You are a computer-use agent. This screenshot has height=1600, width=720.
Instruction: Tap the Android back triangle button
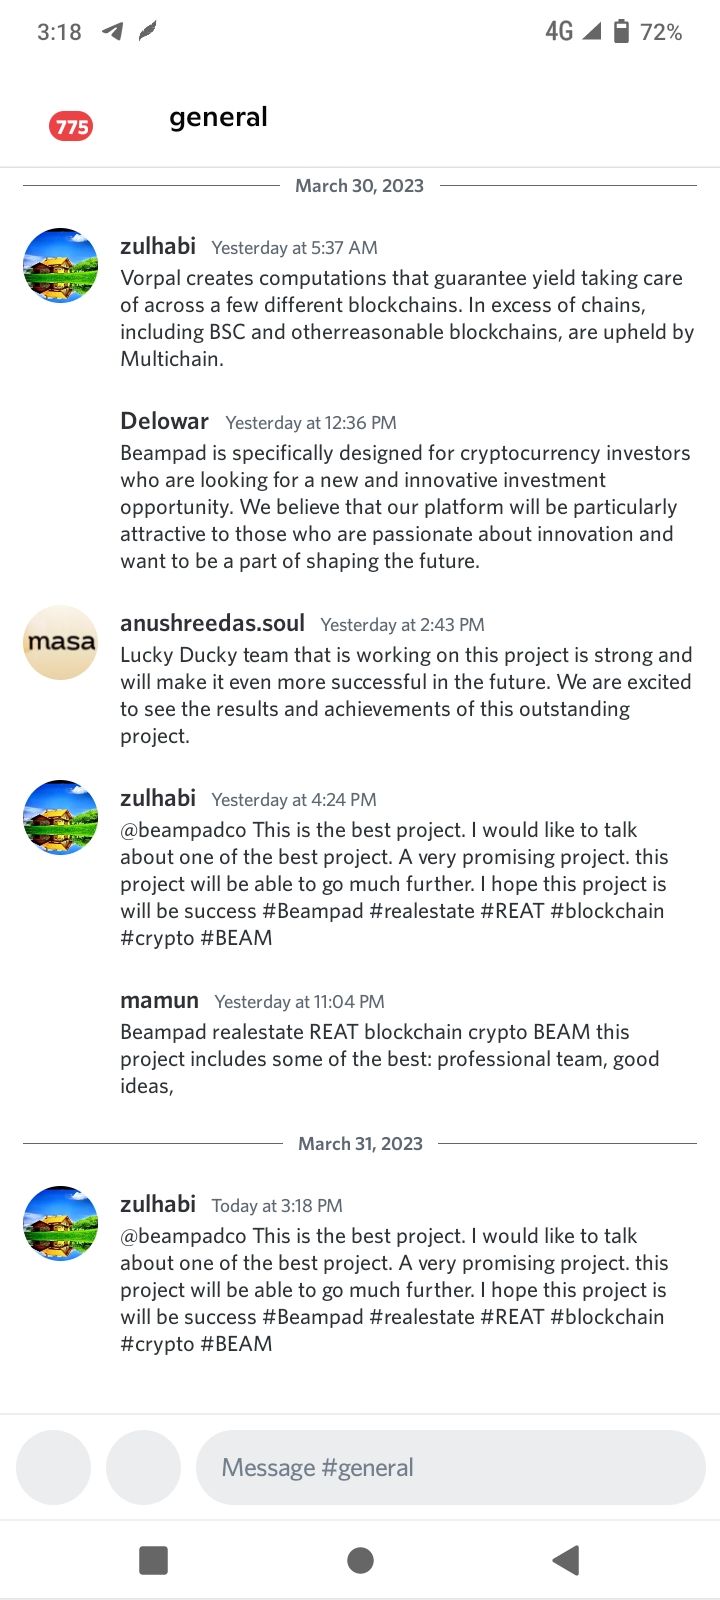(566, 1559)
